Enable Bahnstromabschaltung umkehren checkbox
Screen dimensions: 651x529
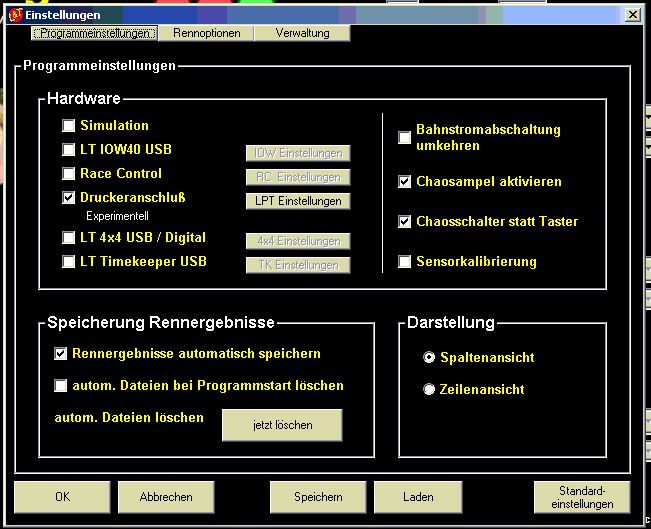click(405, 138)
